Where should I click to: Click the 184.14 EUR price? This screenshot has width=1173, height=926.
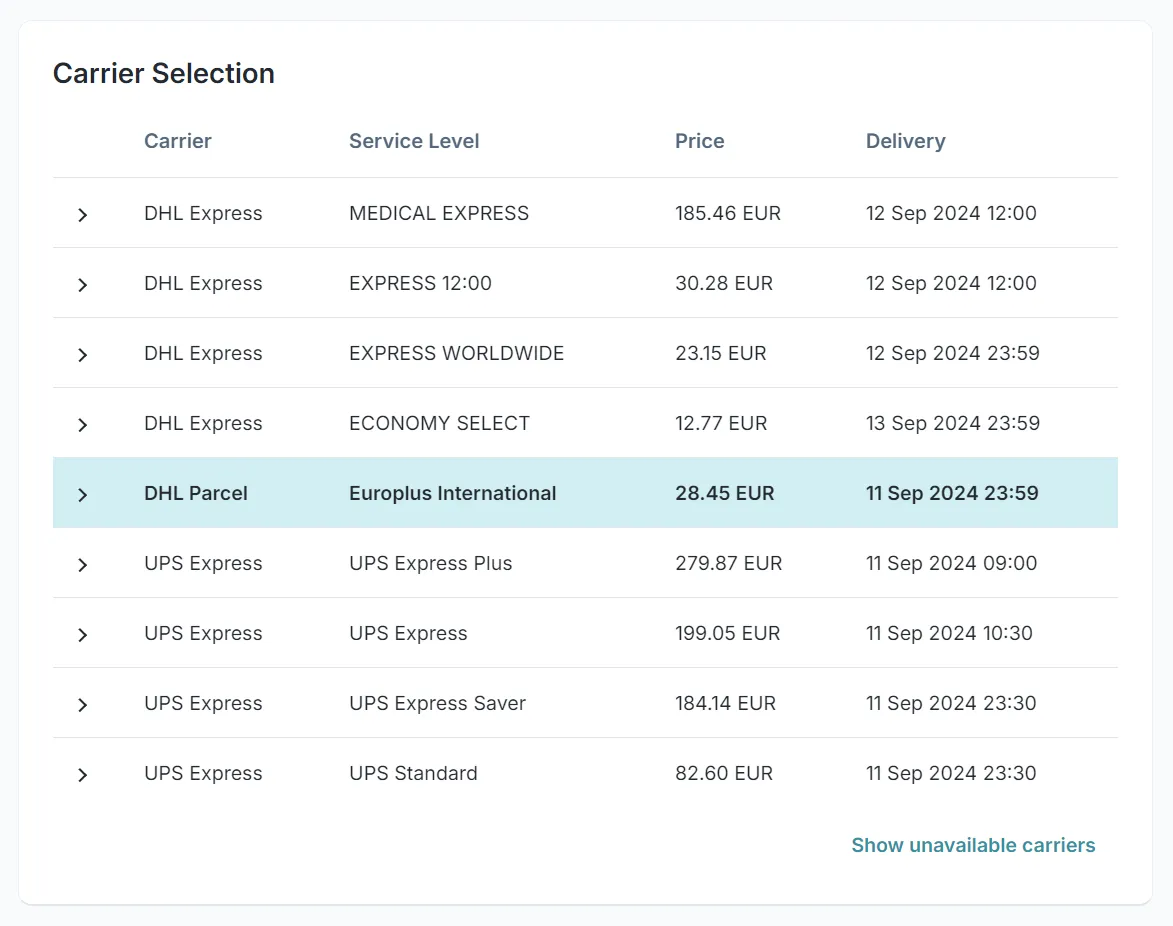[x=725, y=703]
